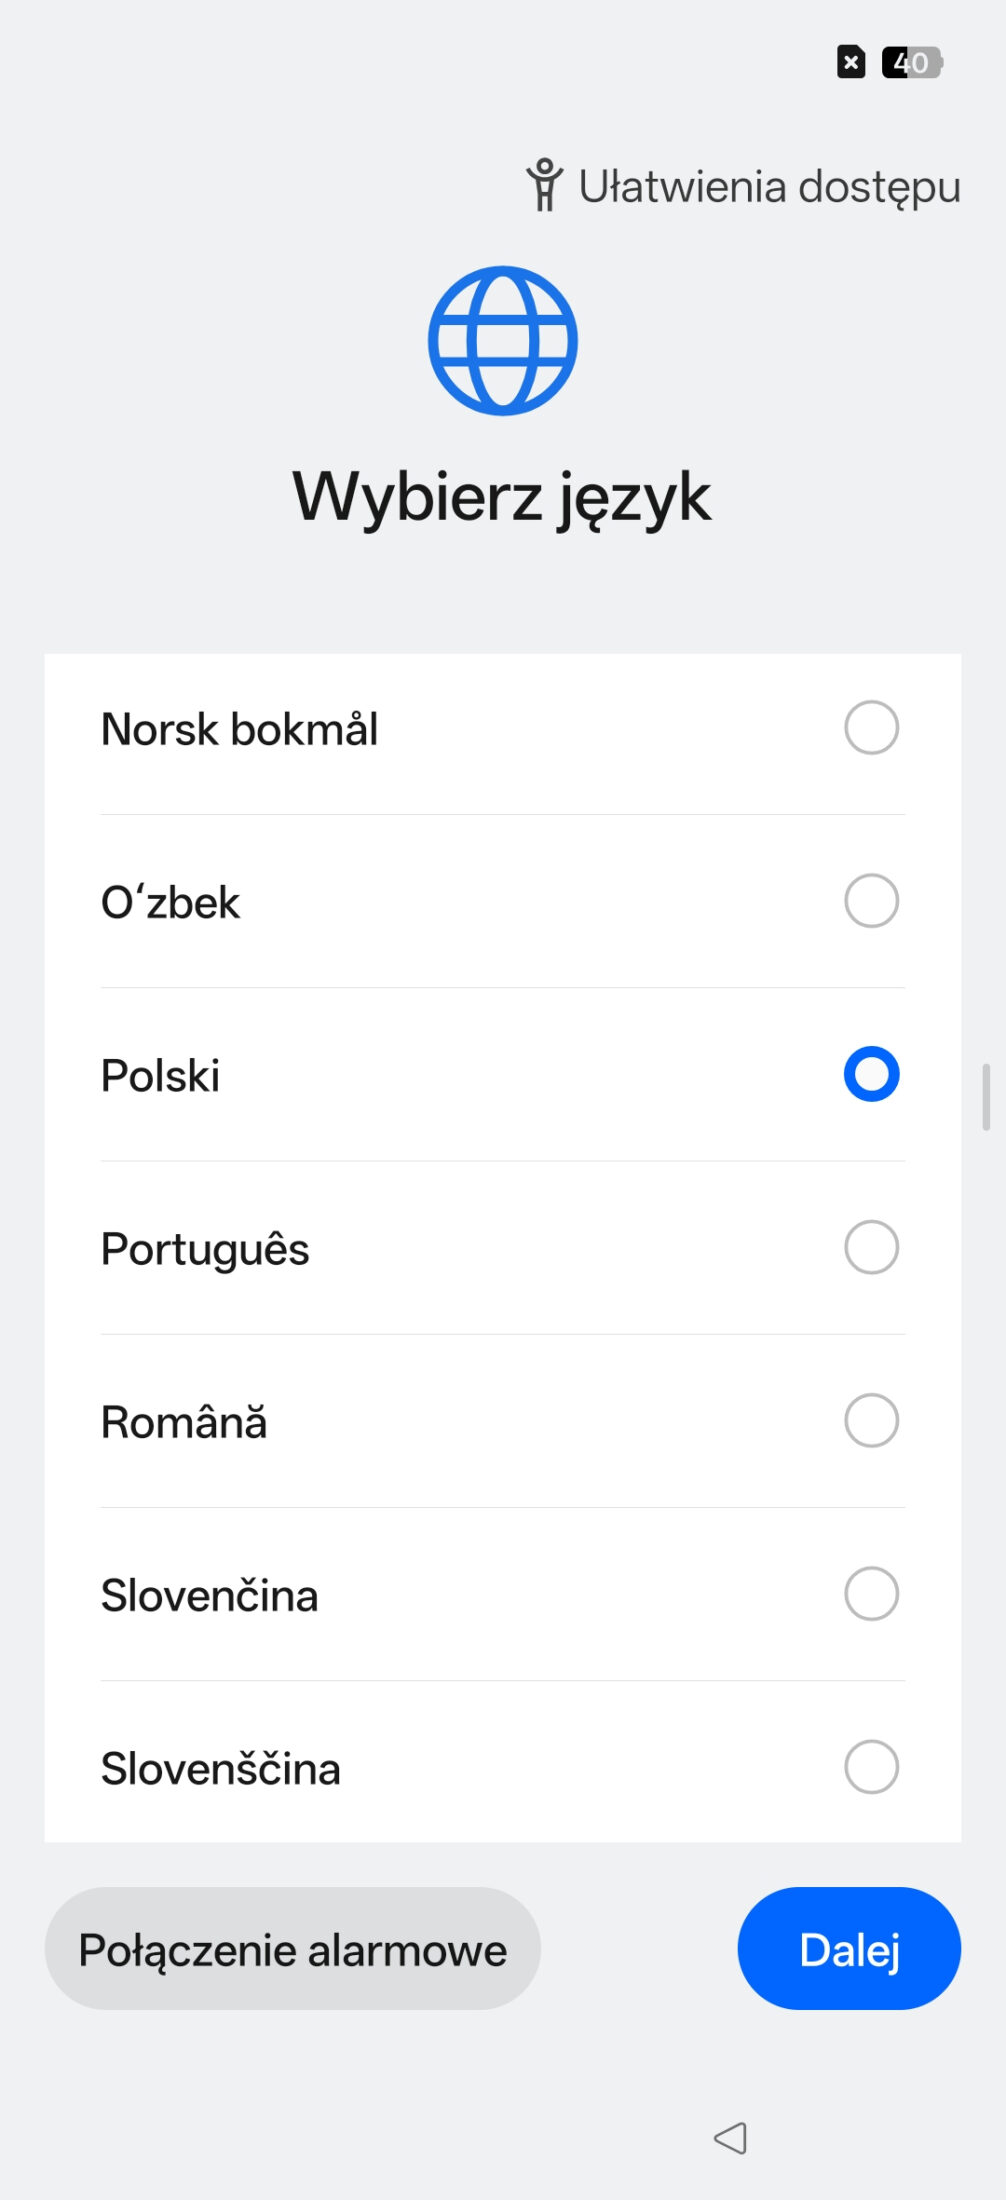This screenshot has height=2200, width=1006.
Task: Open Ułatwienia dostępu link
Action: [x=768, y=187]
